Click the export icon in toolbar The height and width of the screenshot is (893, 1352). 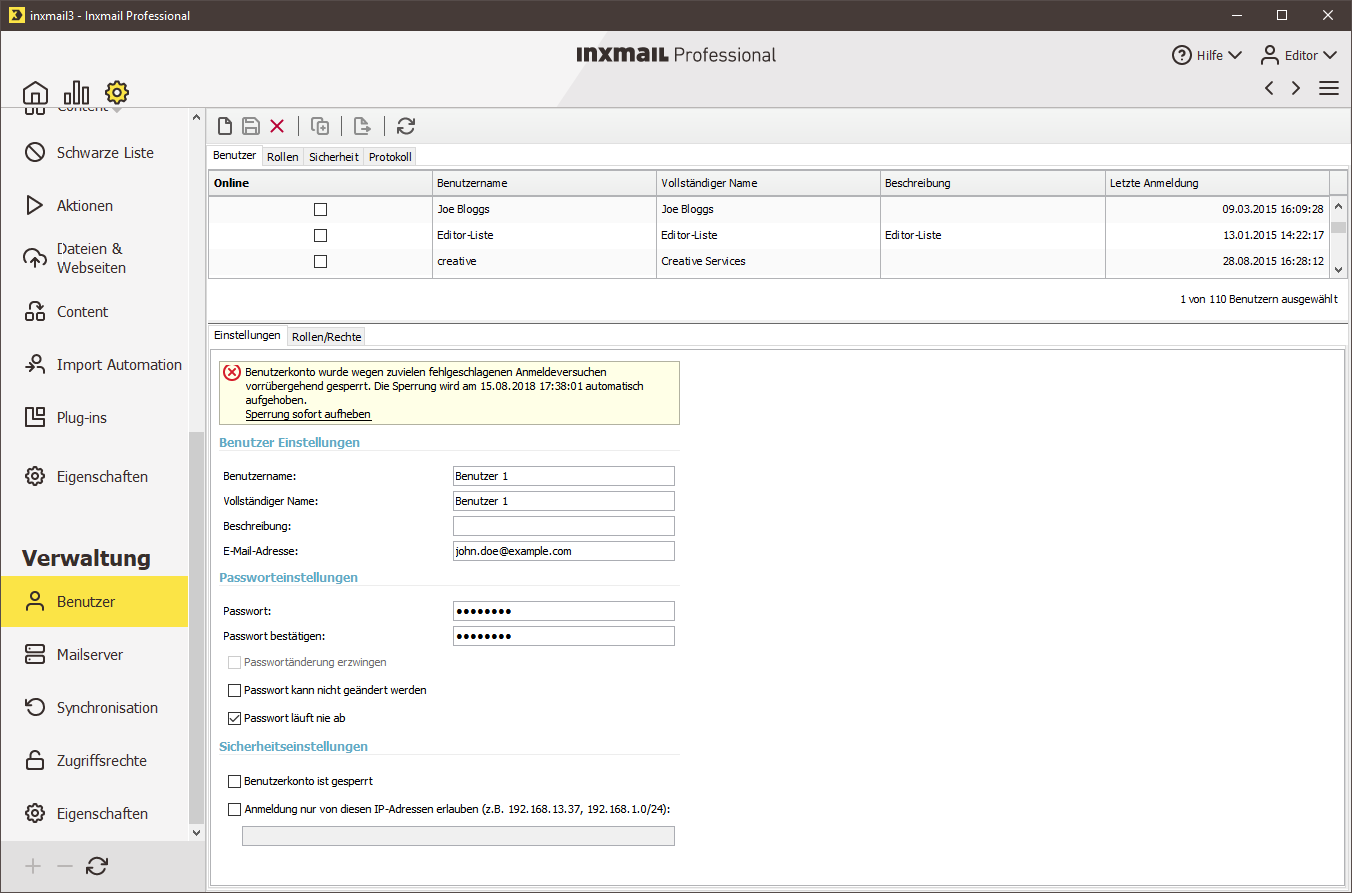pos(362,126)
